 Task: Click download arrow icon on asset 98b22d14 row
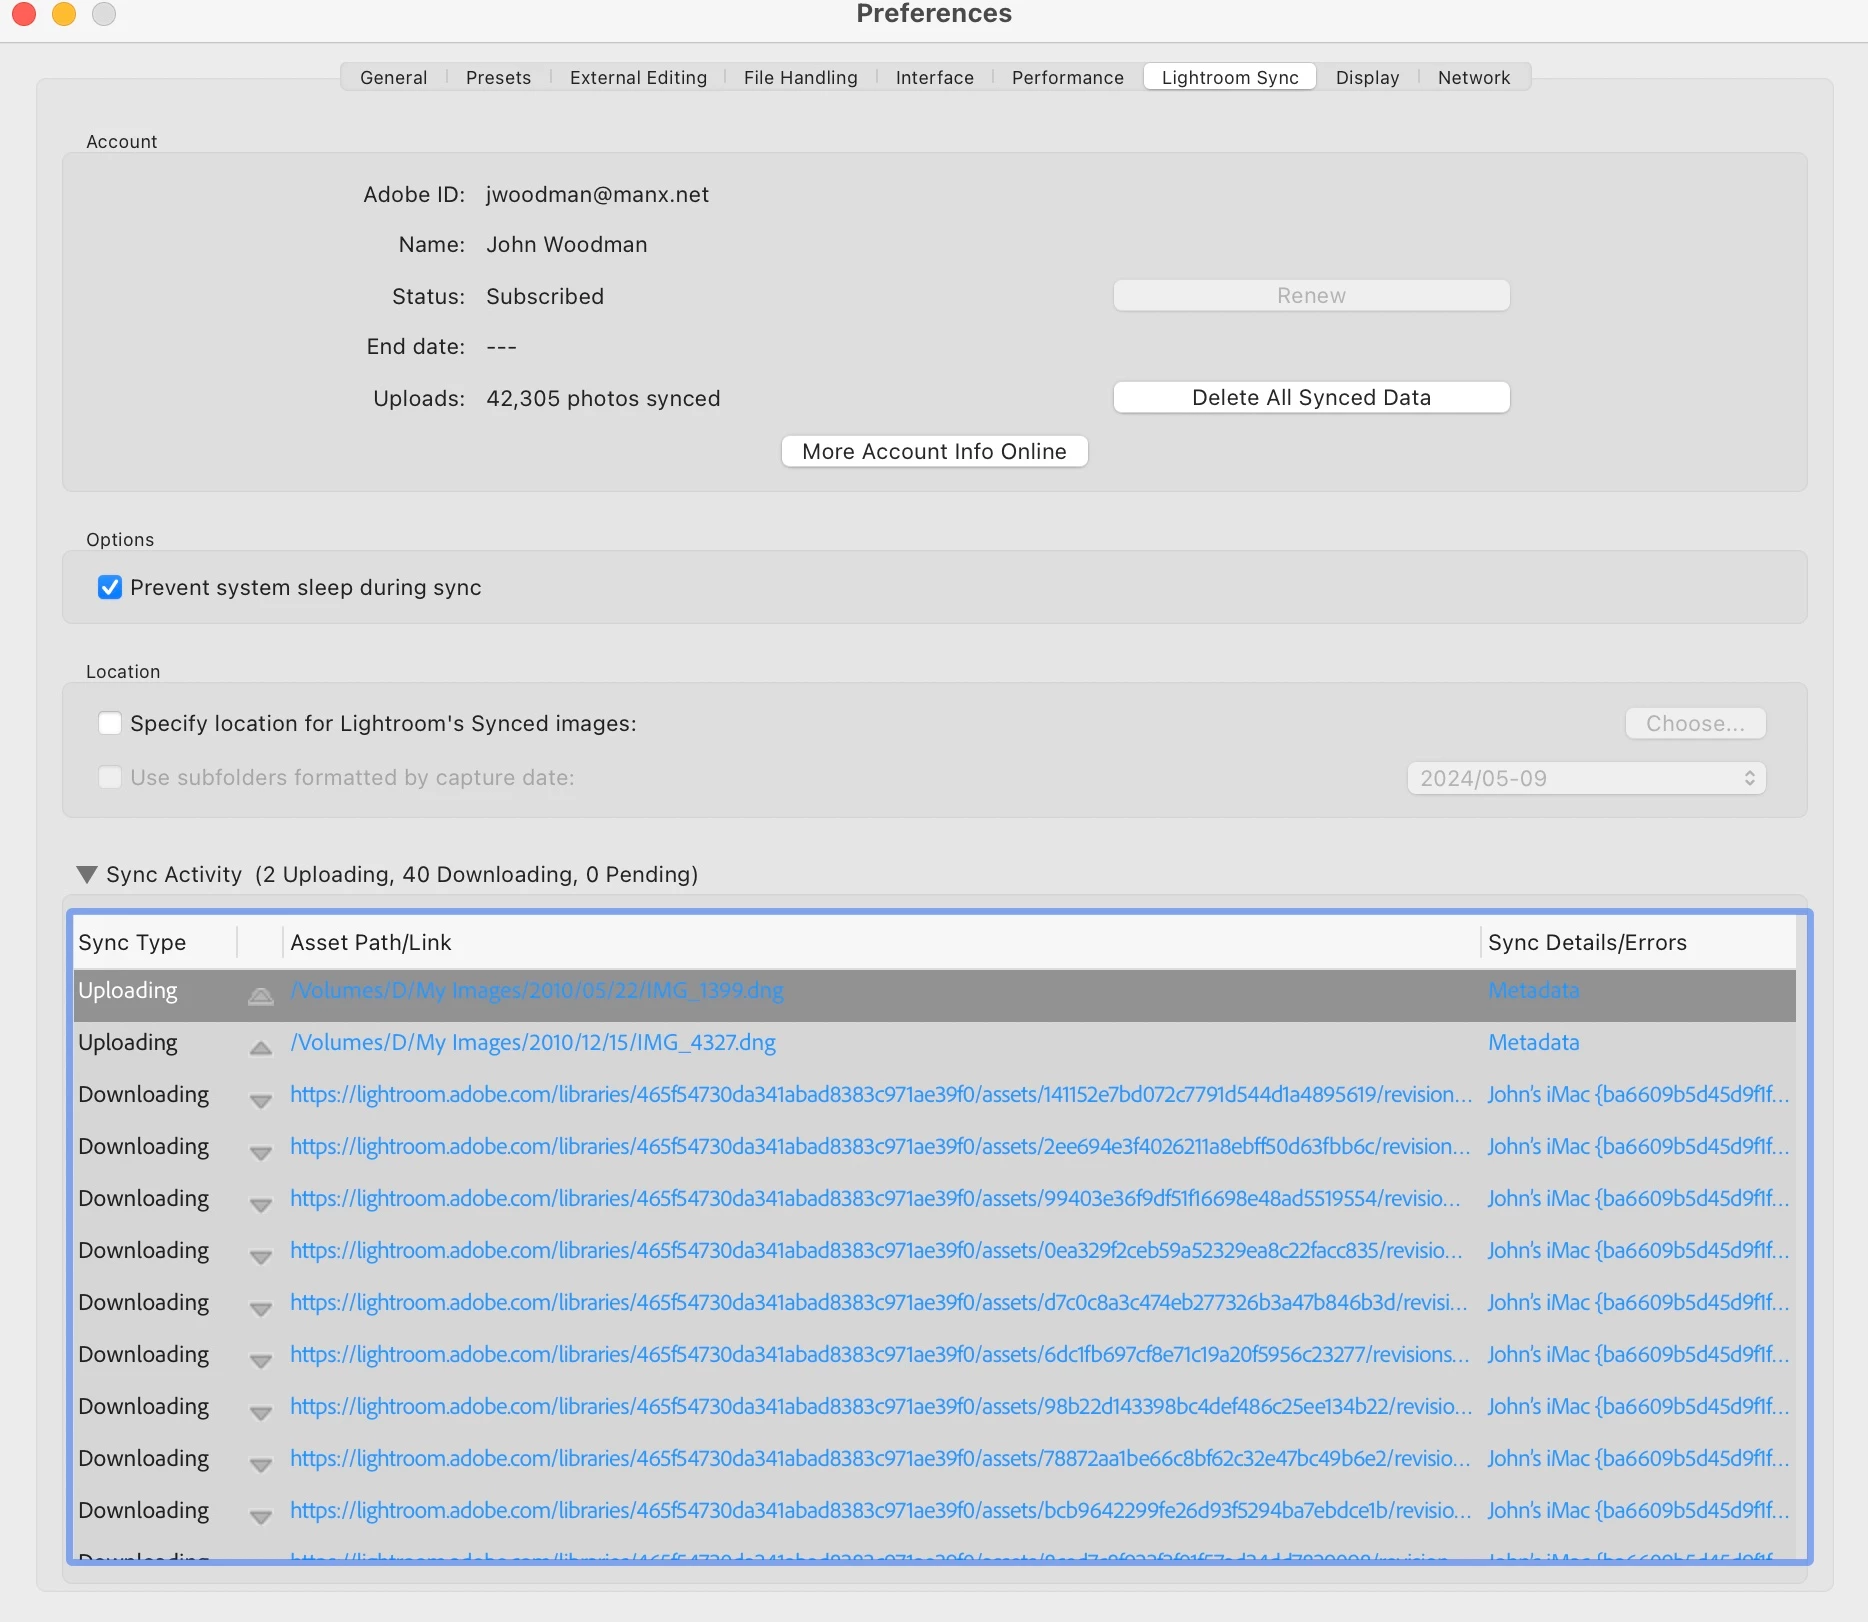pyautogui.click(x=261, y=1412)
